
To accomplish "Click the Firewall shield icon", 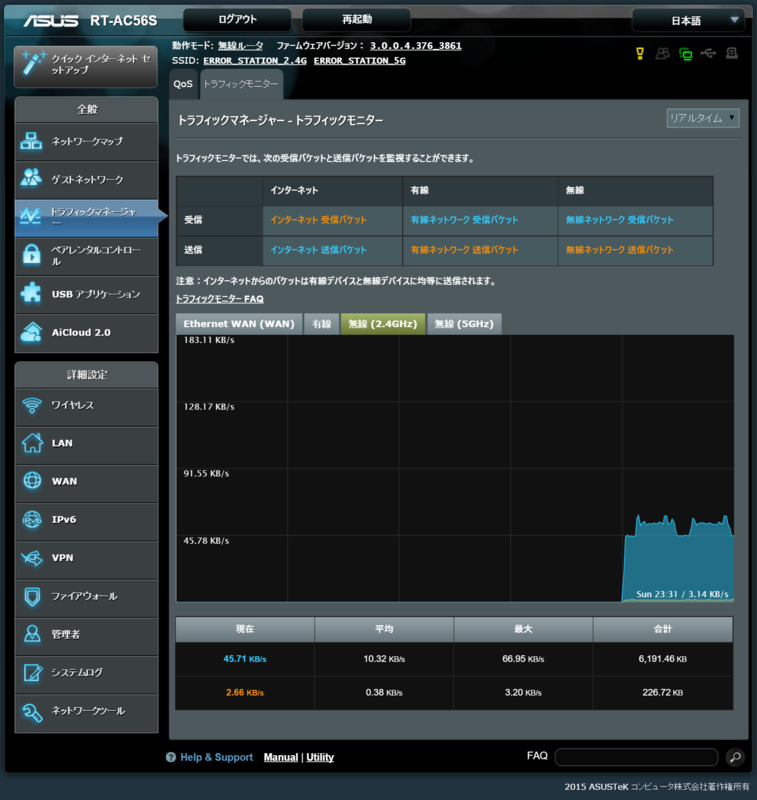I will click(x=32, y=596).
